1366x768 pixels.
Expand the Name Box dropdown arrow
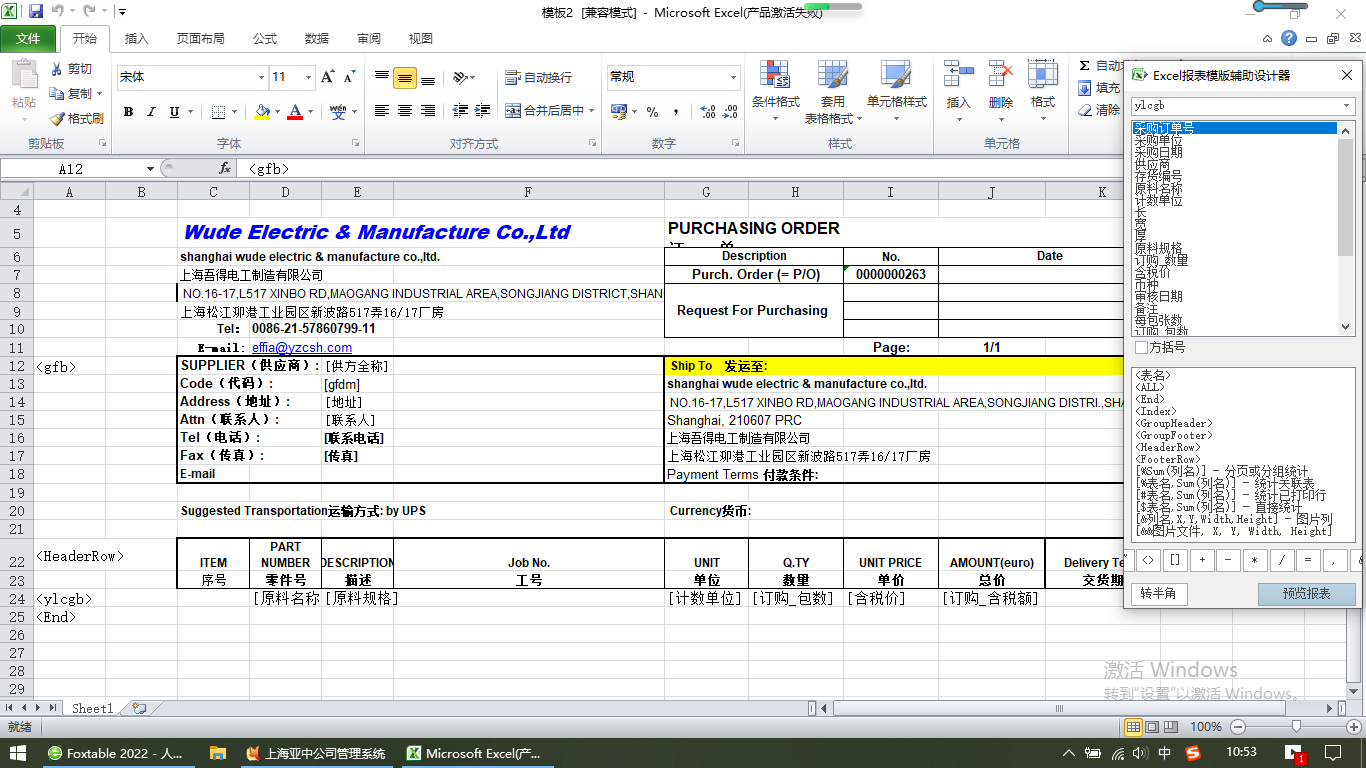point(150,169)
